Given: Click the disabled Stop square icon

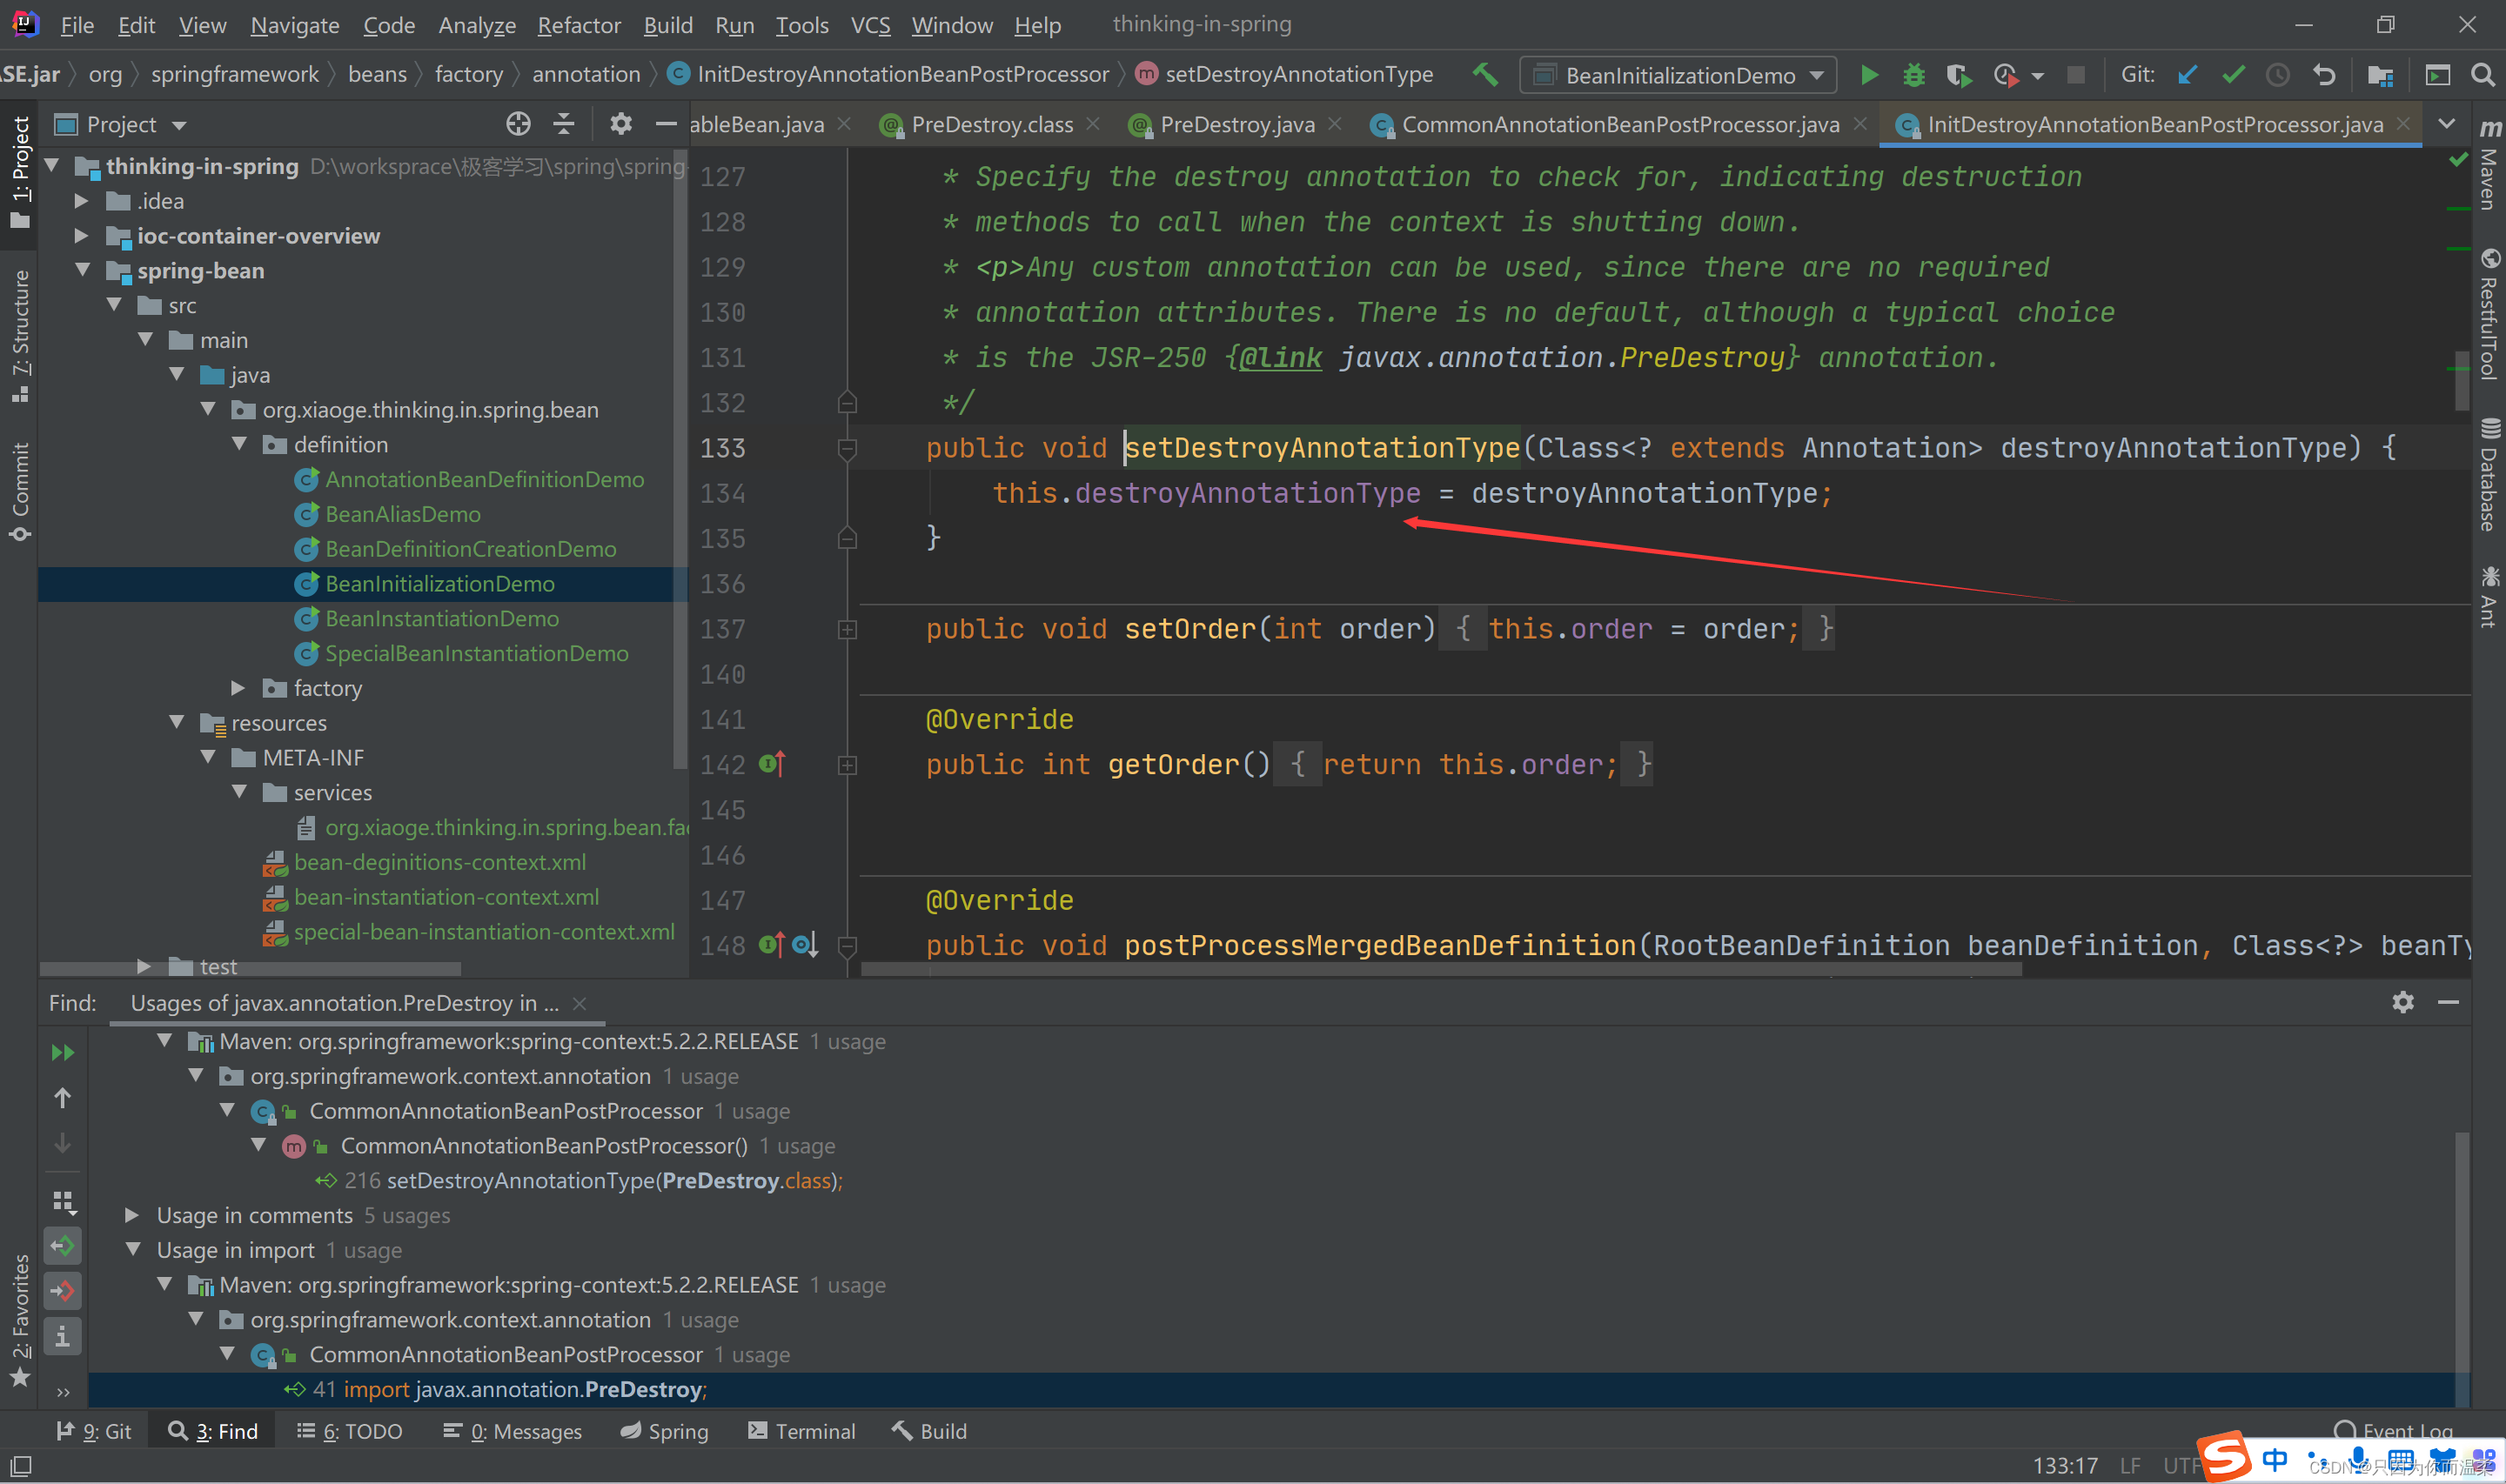Looking at the screenshot, I should tap(2076, 75).
